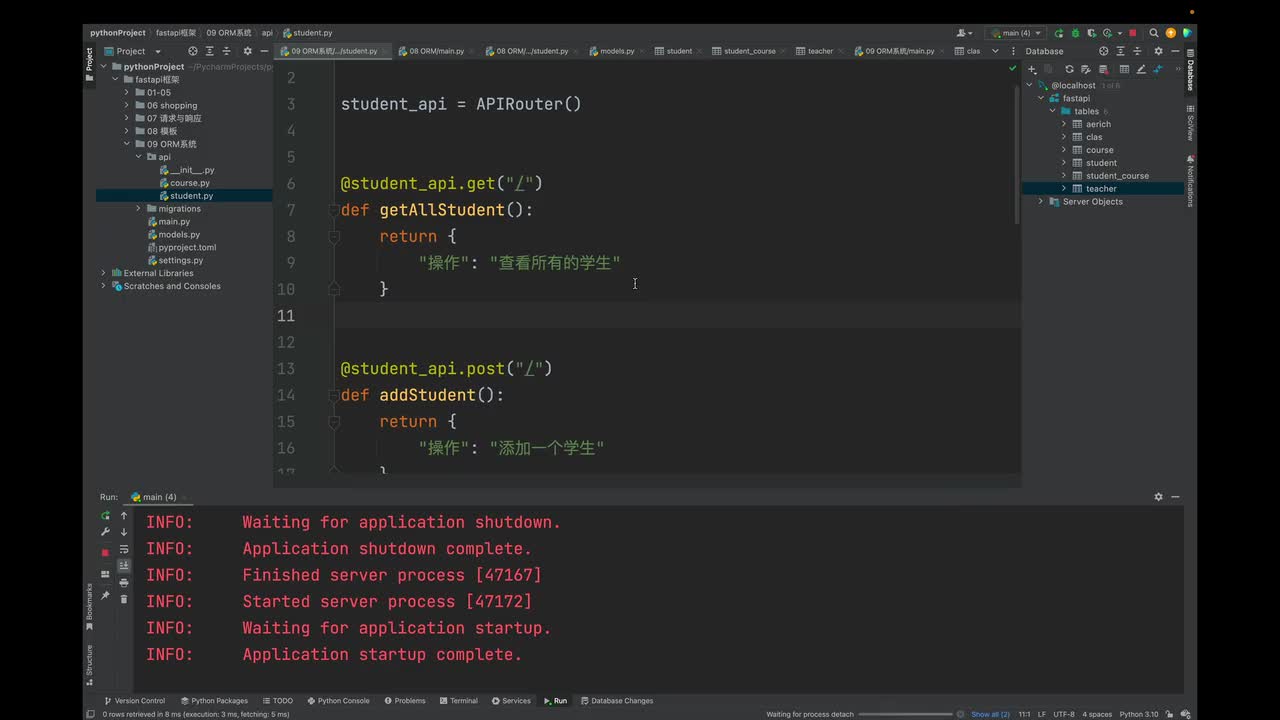This screenshot has width=1280, height=720.
Task: Expand the Server Objects node
Action: coord(1041,201)
